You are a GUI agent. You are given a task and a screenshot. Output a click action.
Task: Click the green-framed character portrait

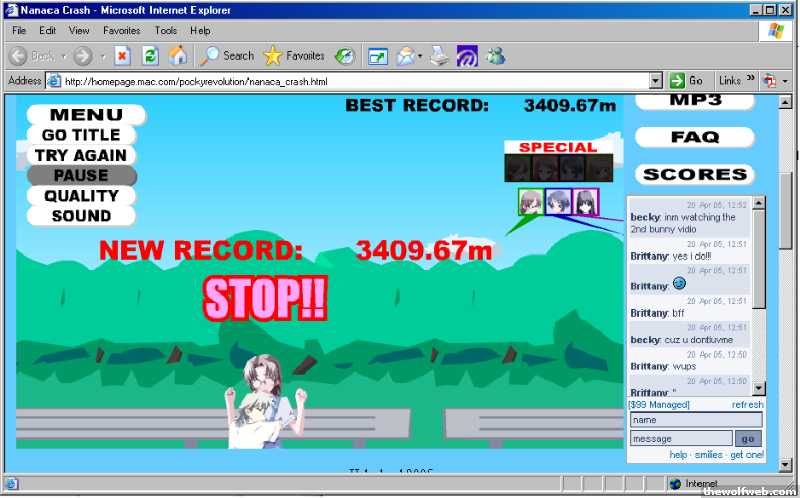pos(530,202)
